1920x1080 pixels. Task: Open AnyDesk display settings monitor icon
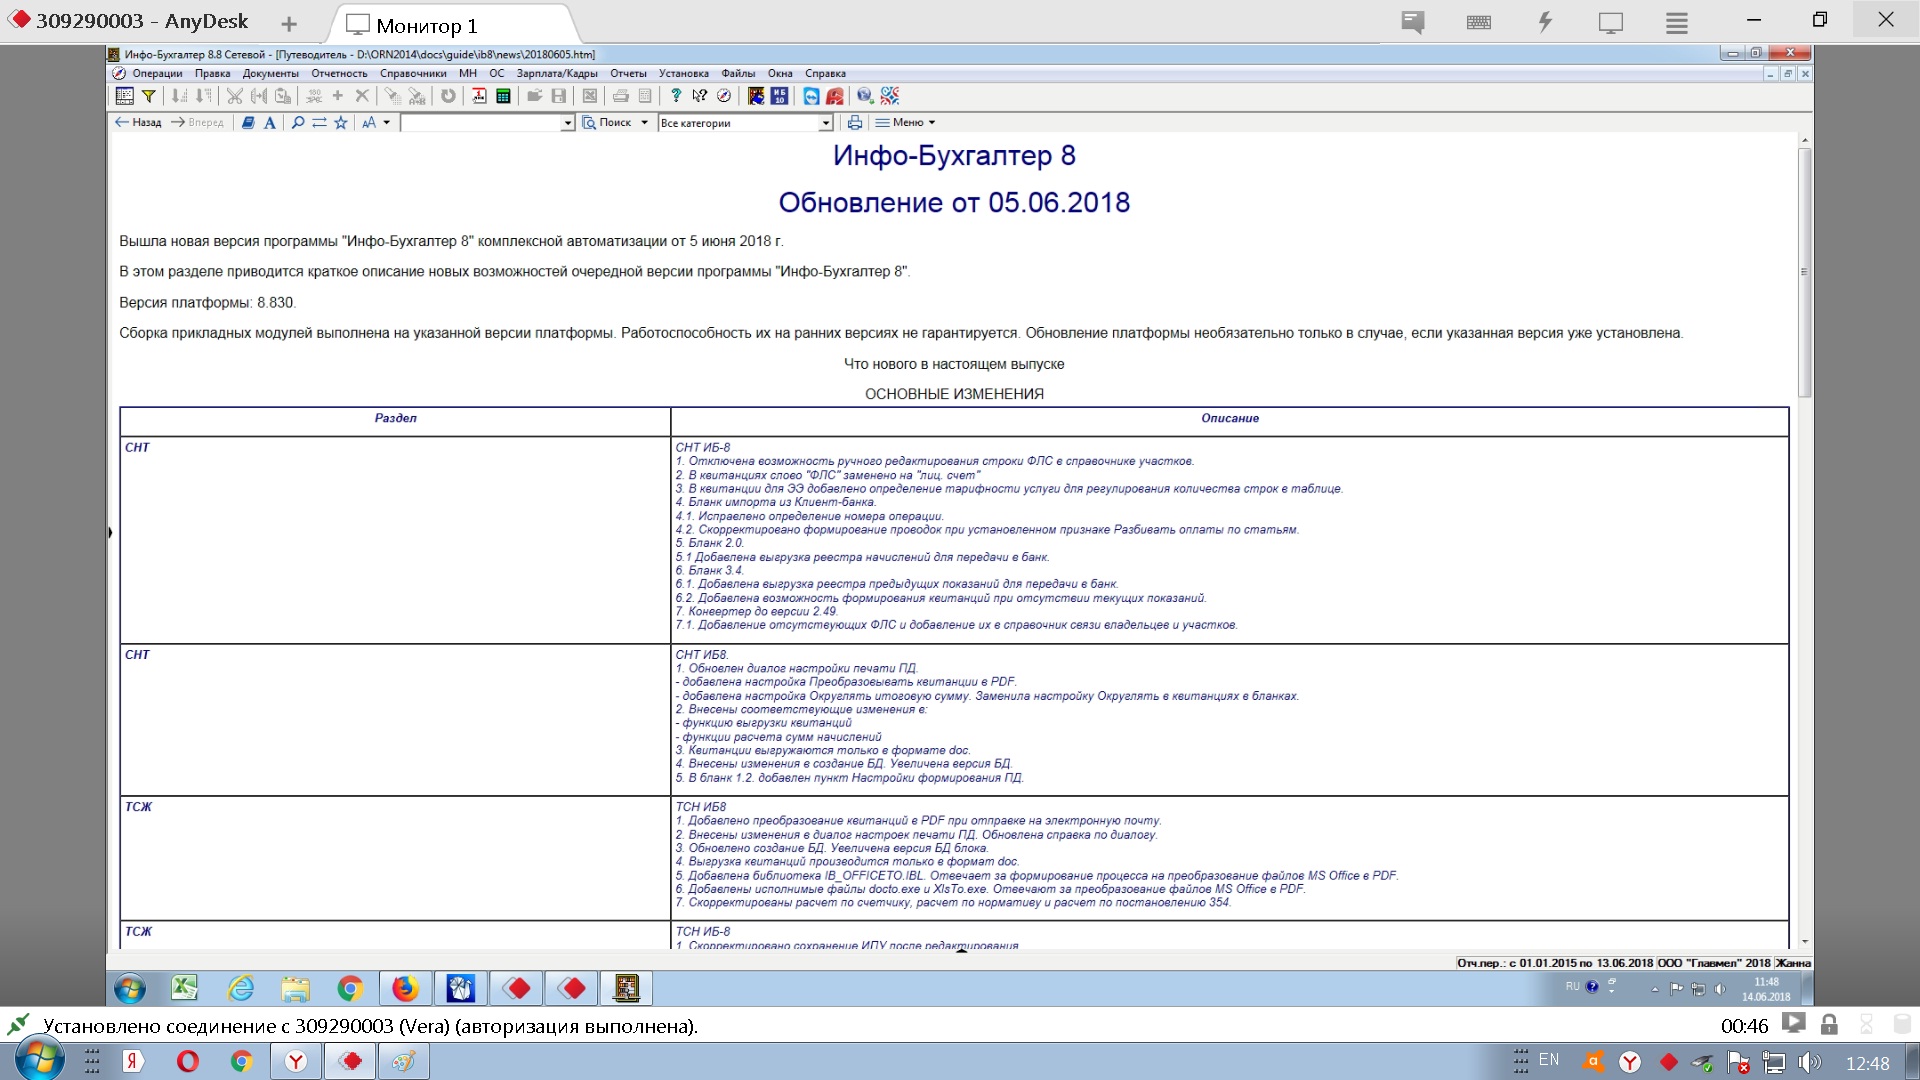[x=1611, y=23]
